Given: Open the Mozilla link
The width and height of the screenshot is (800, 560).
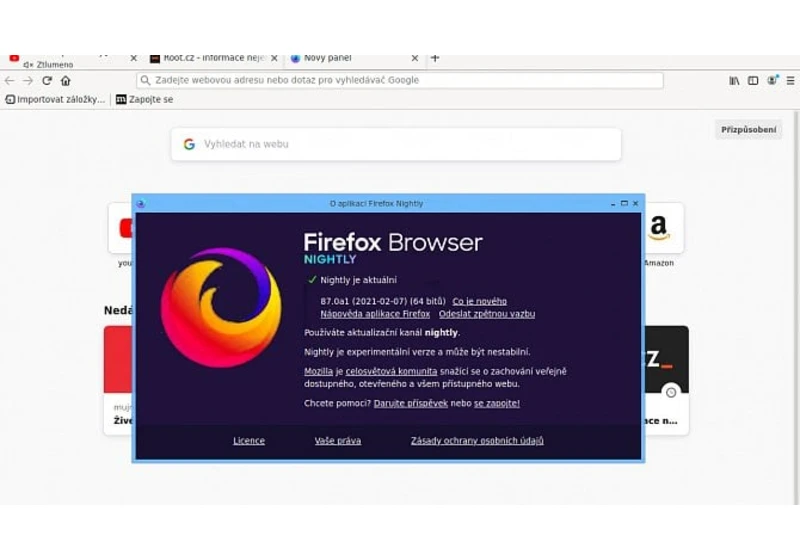Looking at the screenshot, I should pyautogui.click(x=318, y=371).
